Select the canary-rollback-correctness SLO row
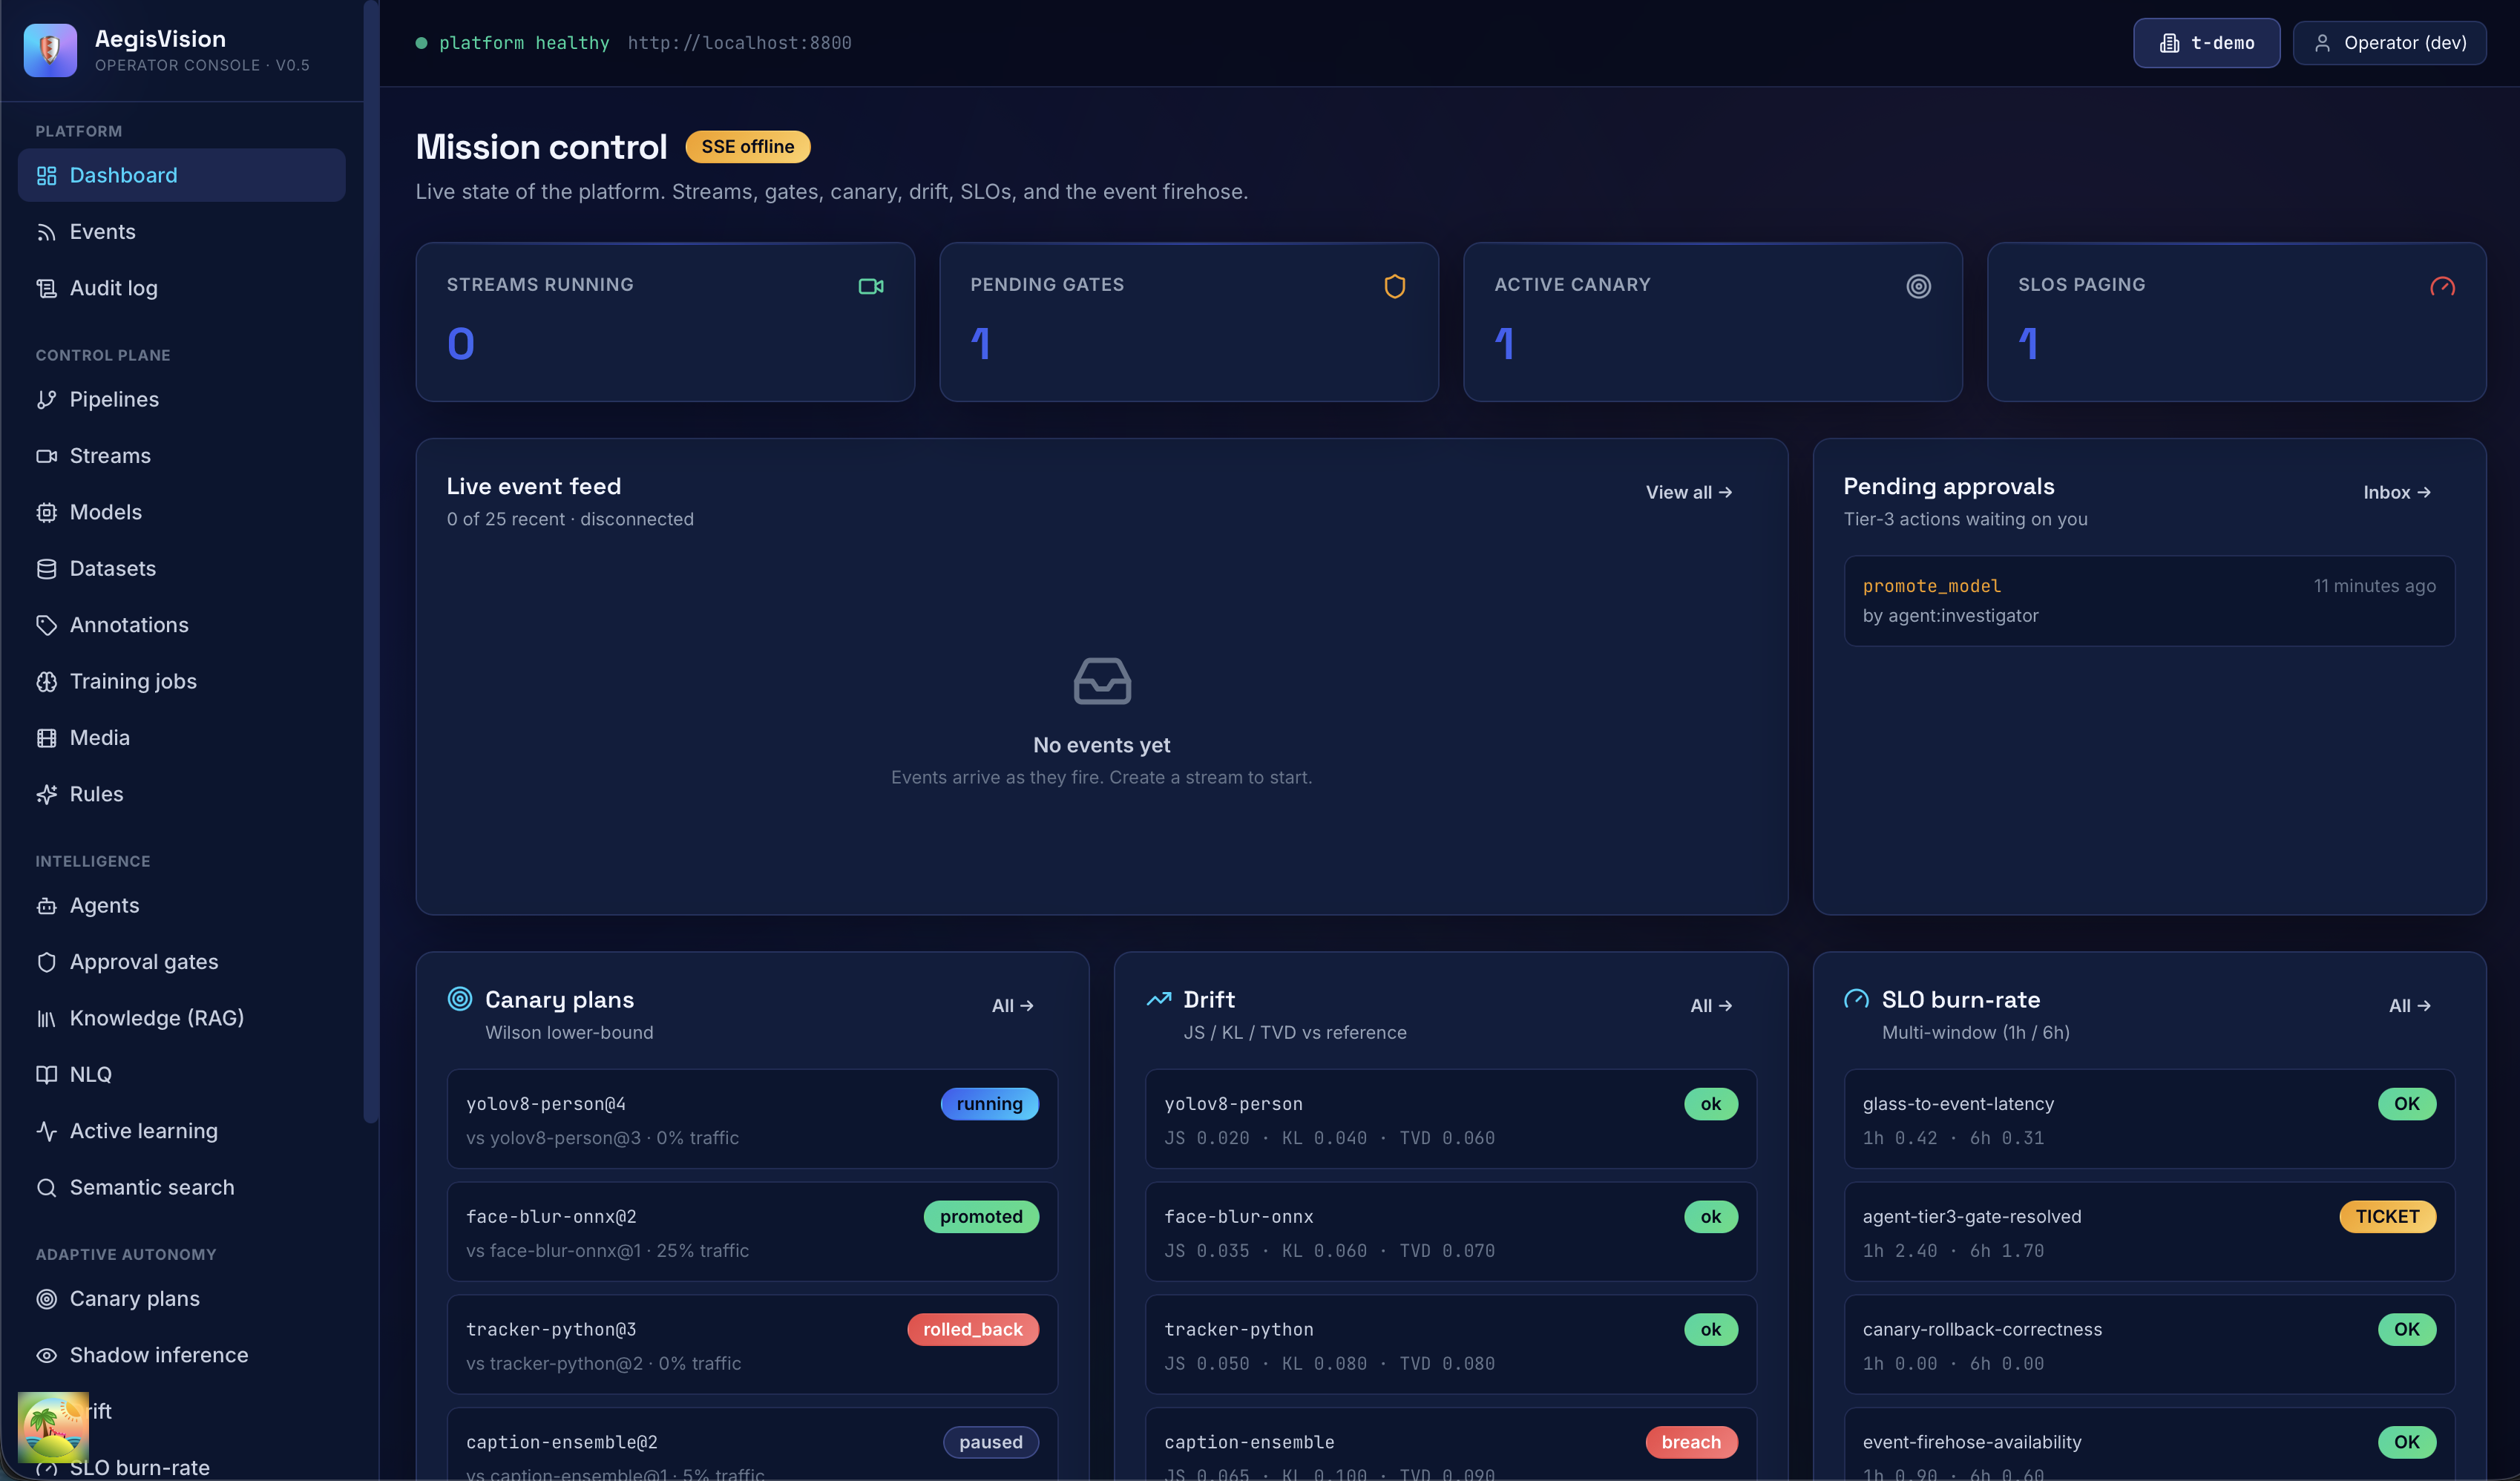The height and width of the screenshot is (1481, 2520). (2149, 1345)
